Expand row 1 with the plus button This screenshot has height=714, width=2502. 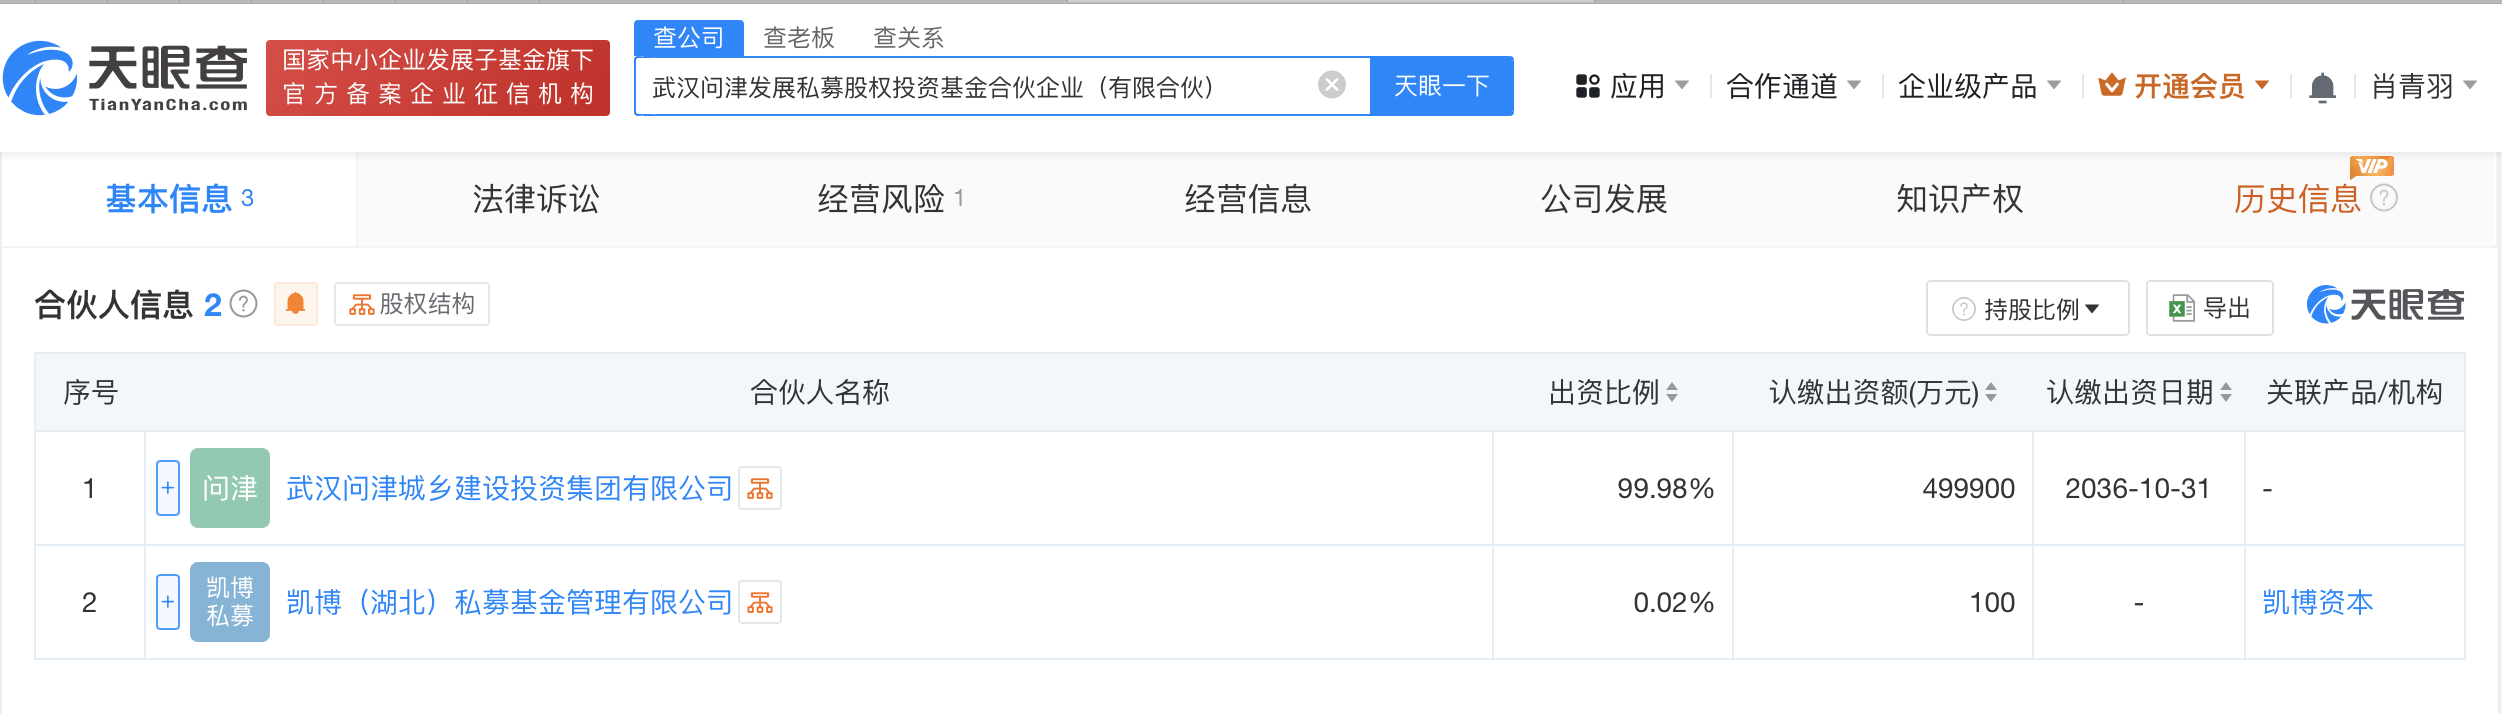168,488
